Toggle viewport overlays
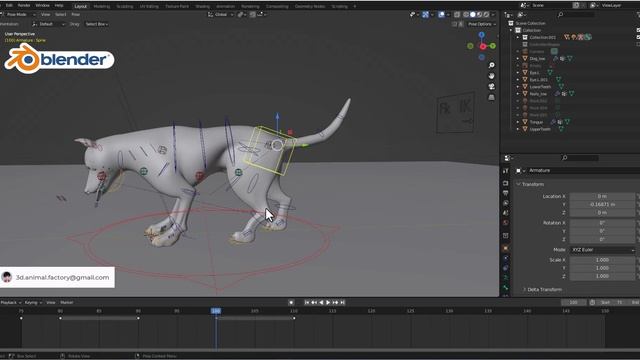Screen dimensions: 640x360 (441, 14)
